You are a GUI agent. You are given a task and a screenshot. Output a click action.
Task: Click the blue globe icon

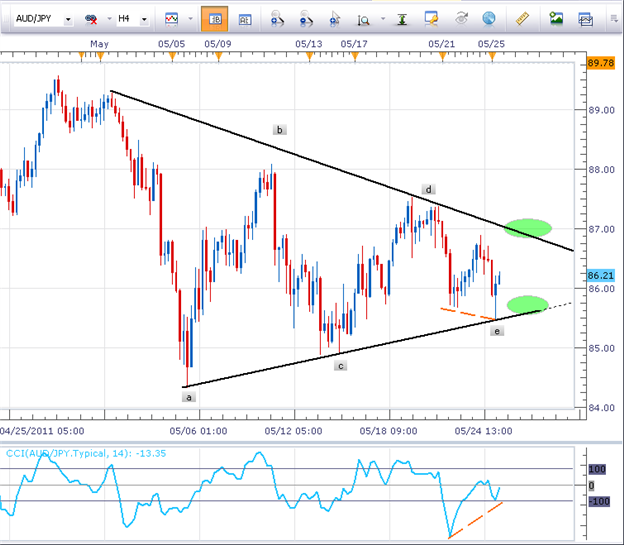click(489, 18)
